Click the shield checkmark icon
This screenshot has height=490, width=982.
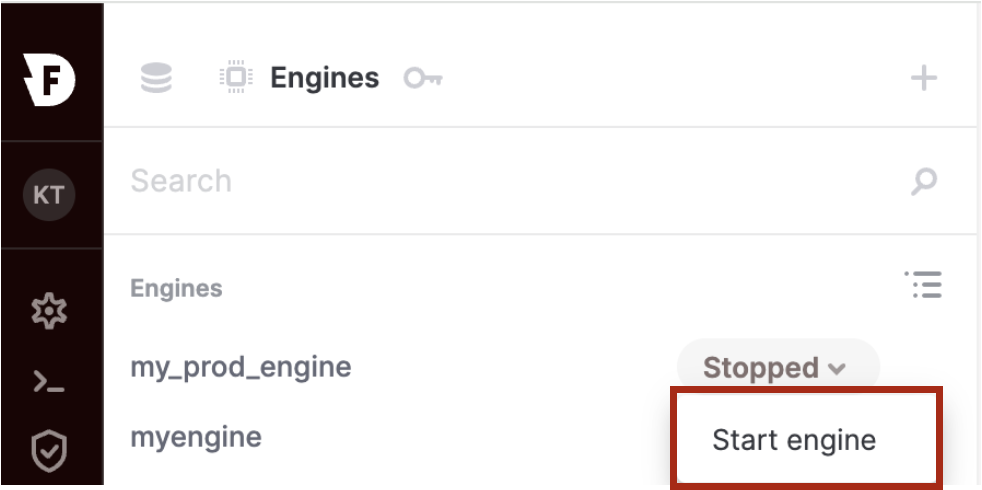coord(49,451)
